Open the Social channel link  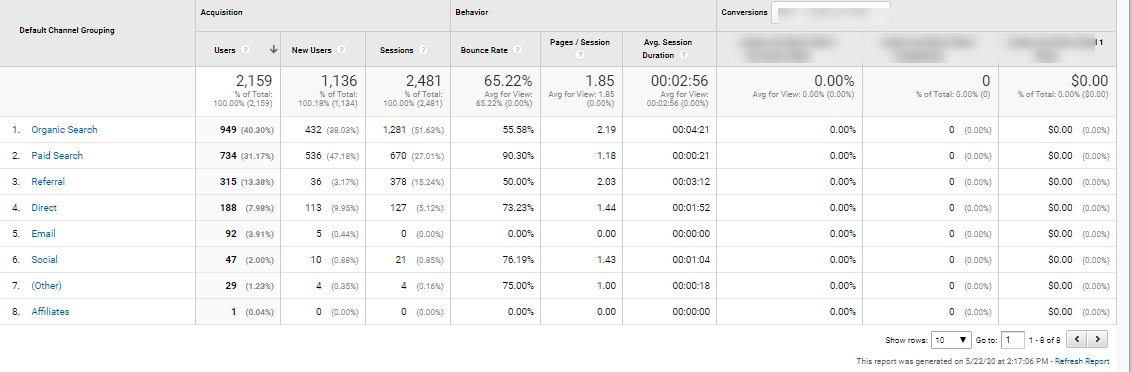point(45,260)
